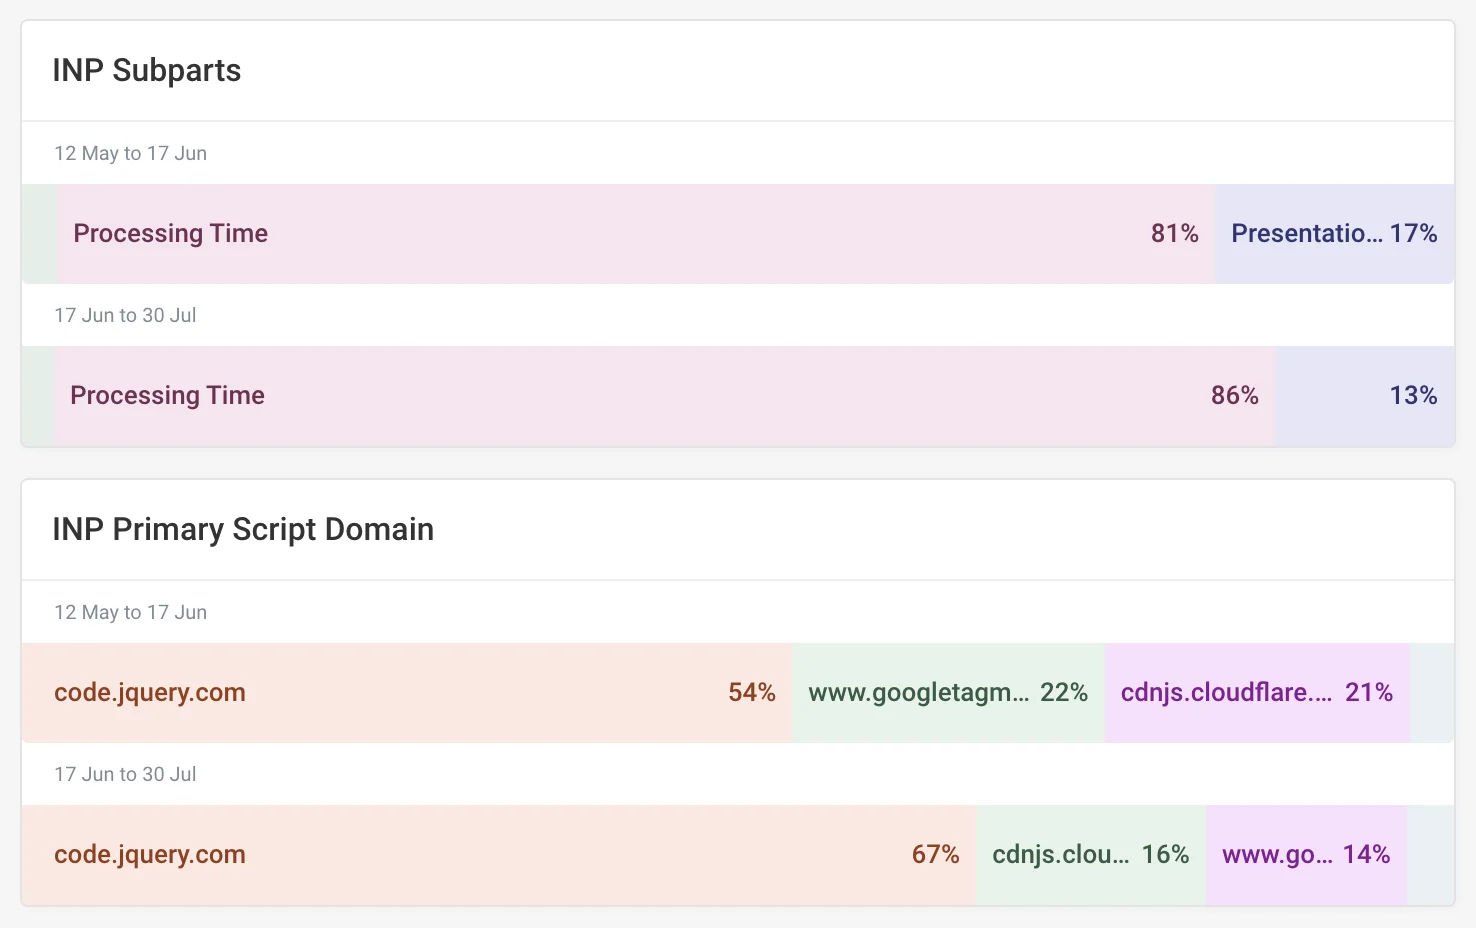Screen dimensions: 1476x928
Task: Click the gray segment after cdnjs.cloudflare 21%
Action: point(1432,693)
